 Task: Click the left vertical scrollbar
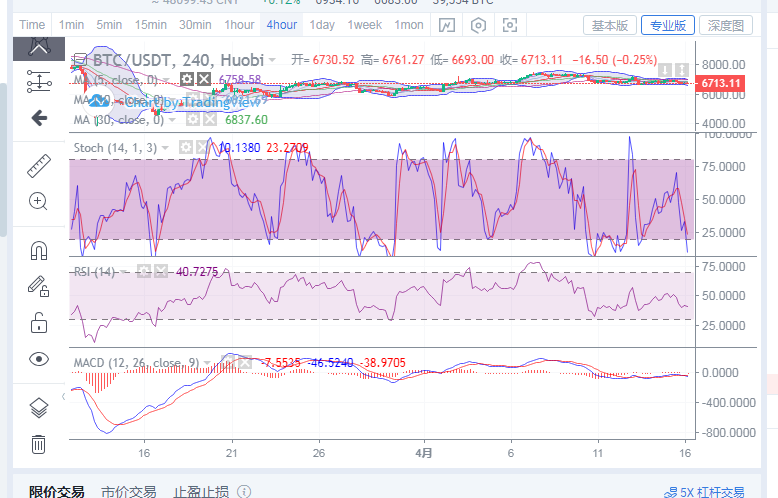click(x=3, y=159)
